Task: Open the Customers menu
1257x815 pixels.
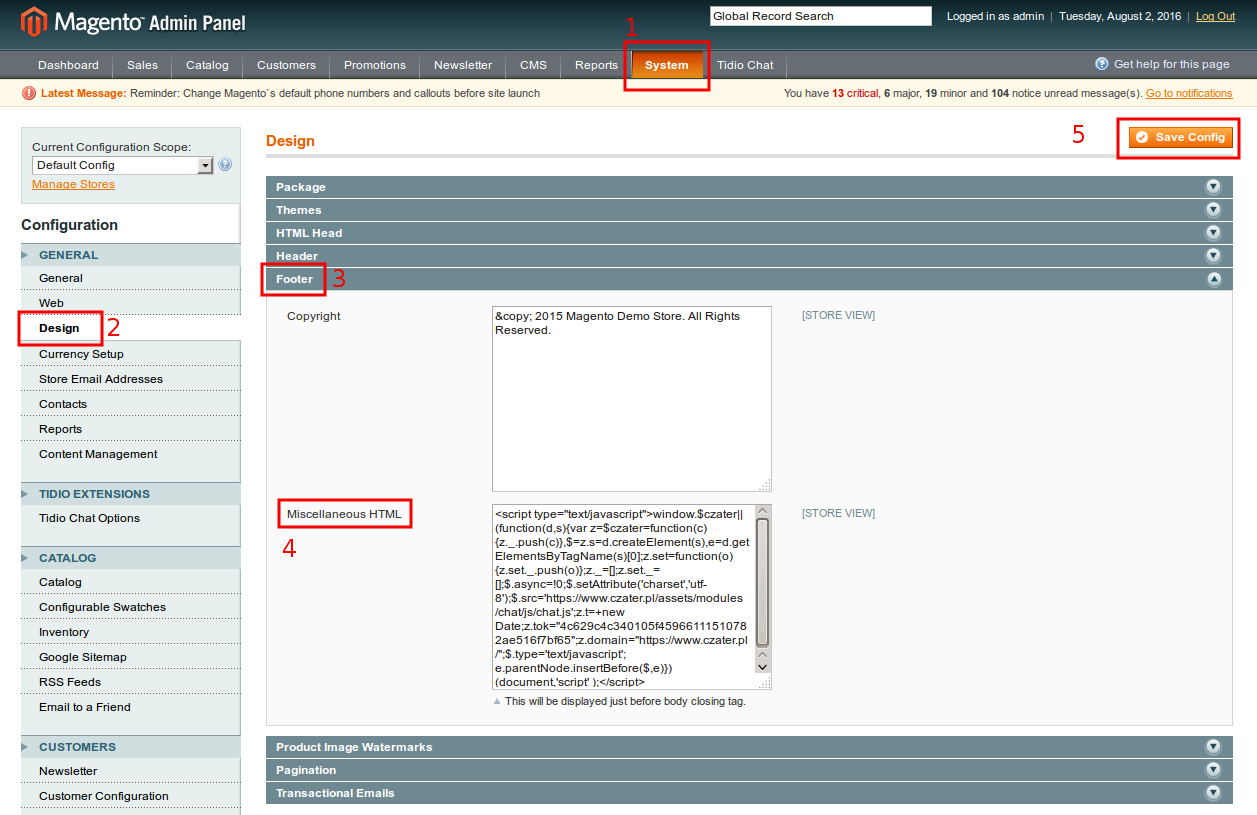Action: (286, 65)
